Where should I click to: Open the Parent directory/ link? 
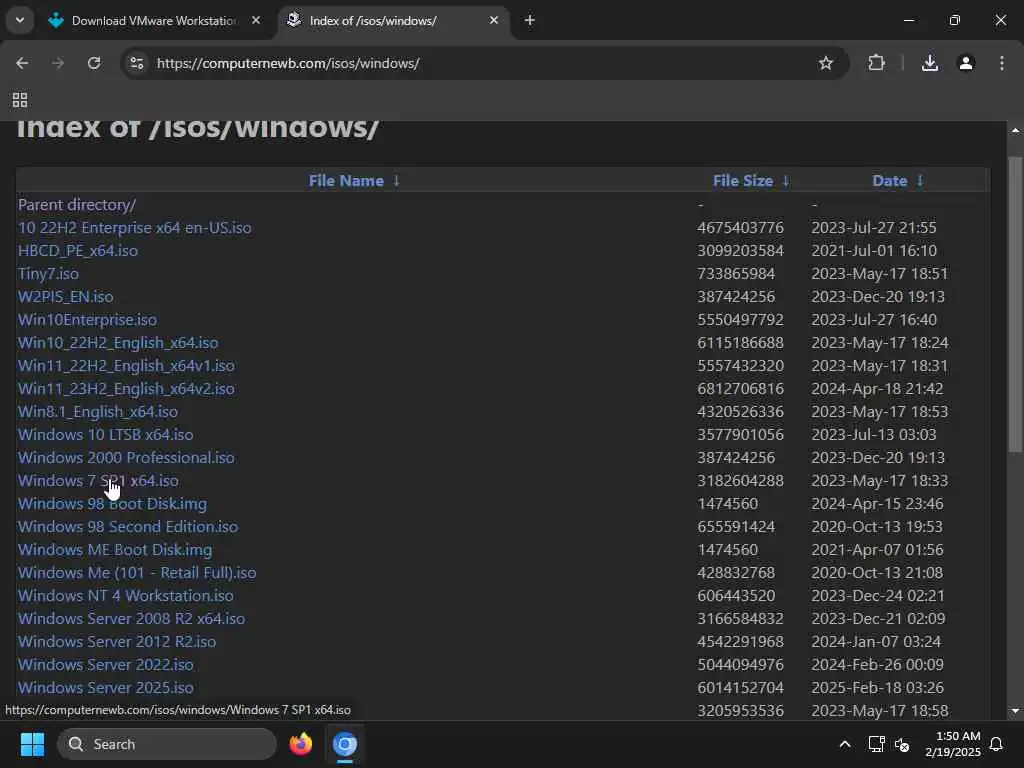77,204
